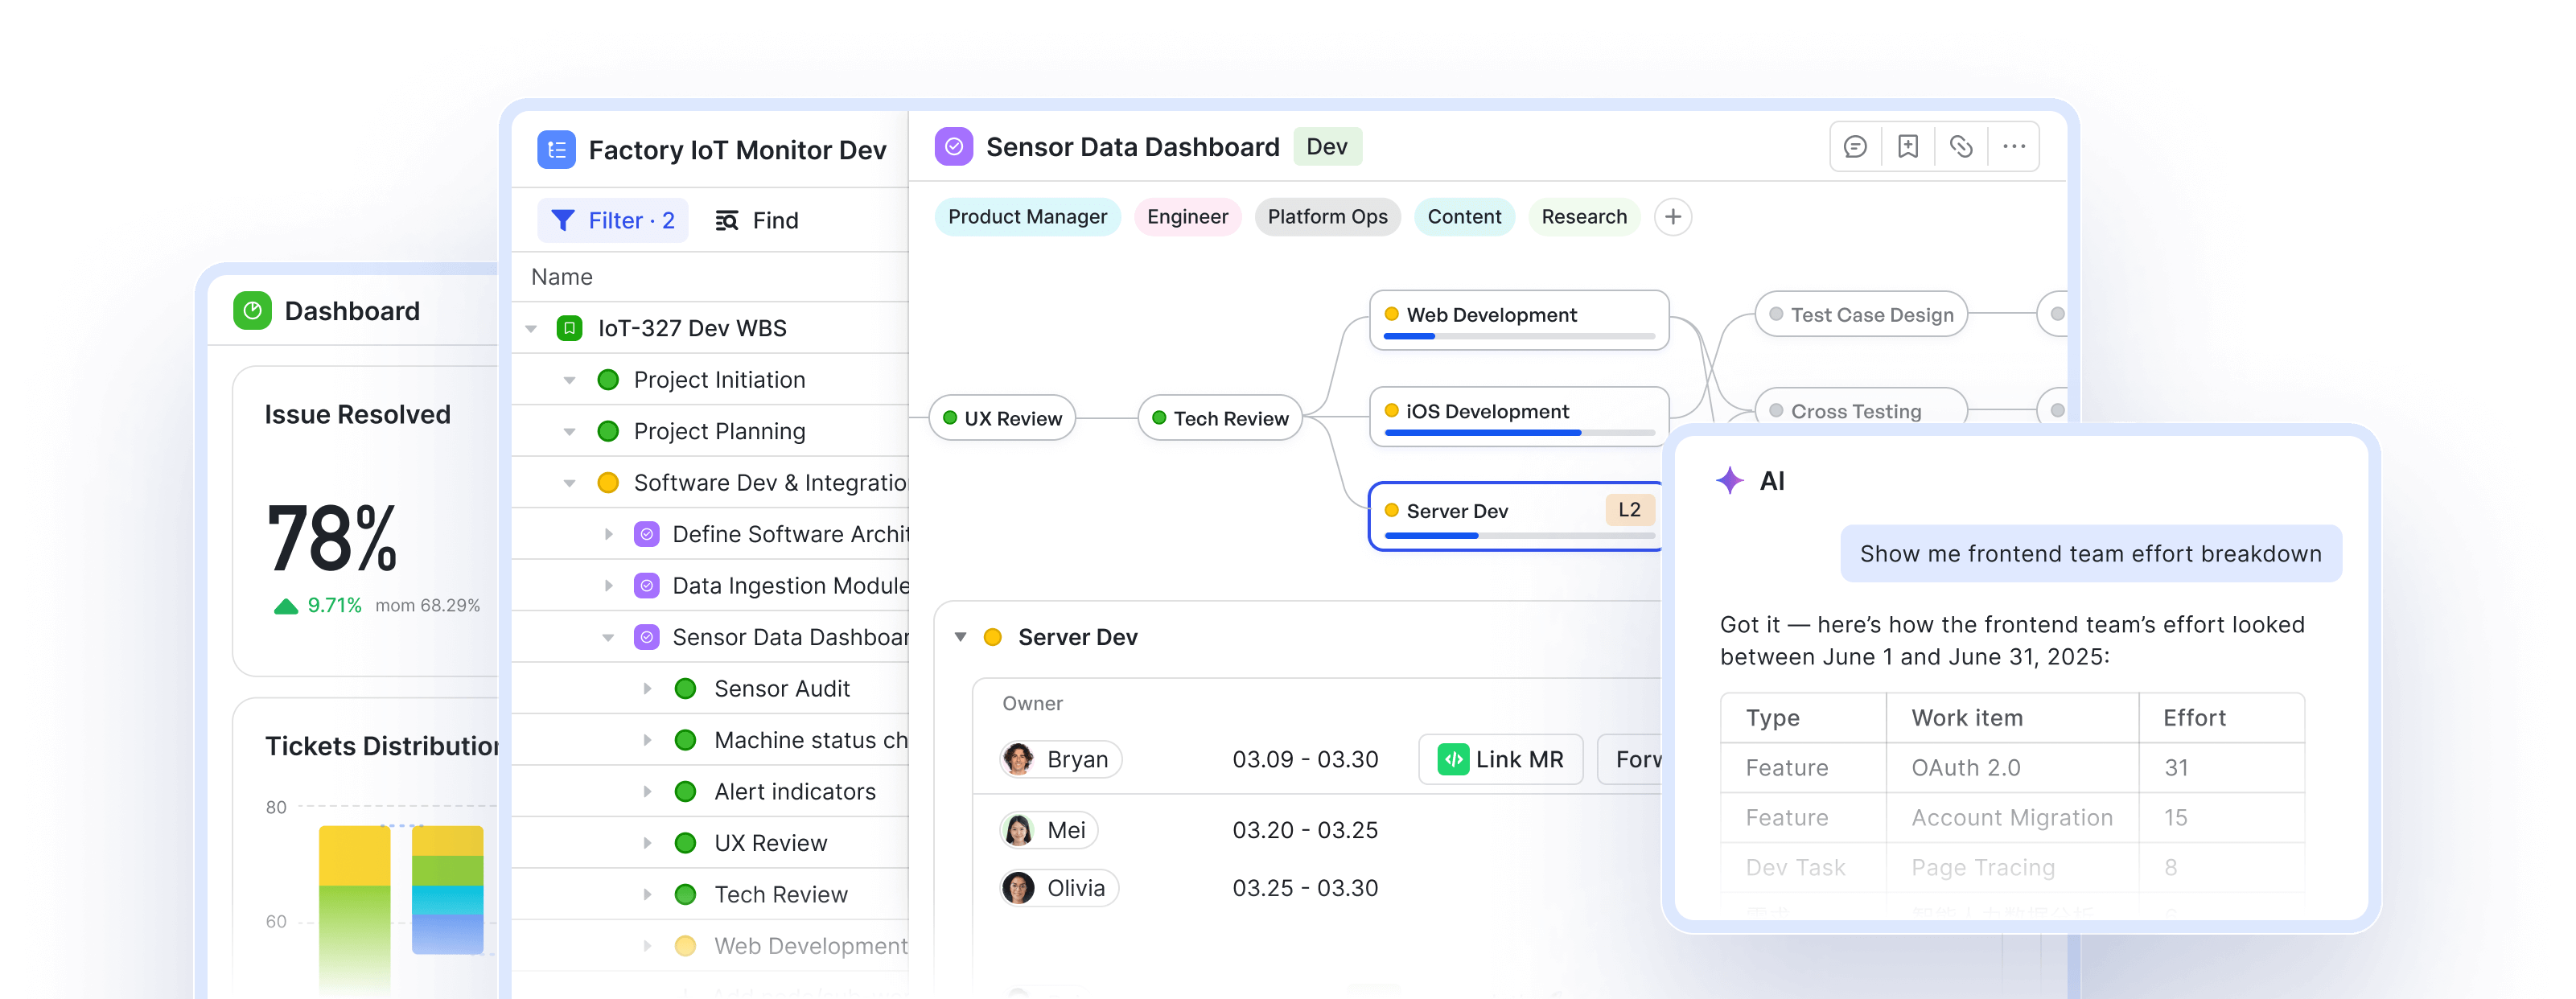Collapse the Server Dev section
This screenshot has width=2576, height=999.
pyautogui.click(x=960, y=637)
